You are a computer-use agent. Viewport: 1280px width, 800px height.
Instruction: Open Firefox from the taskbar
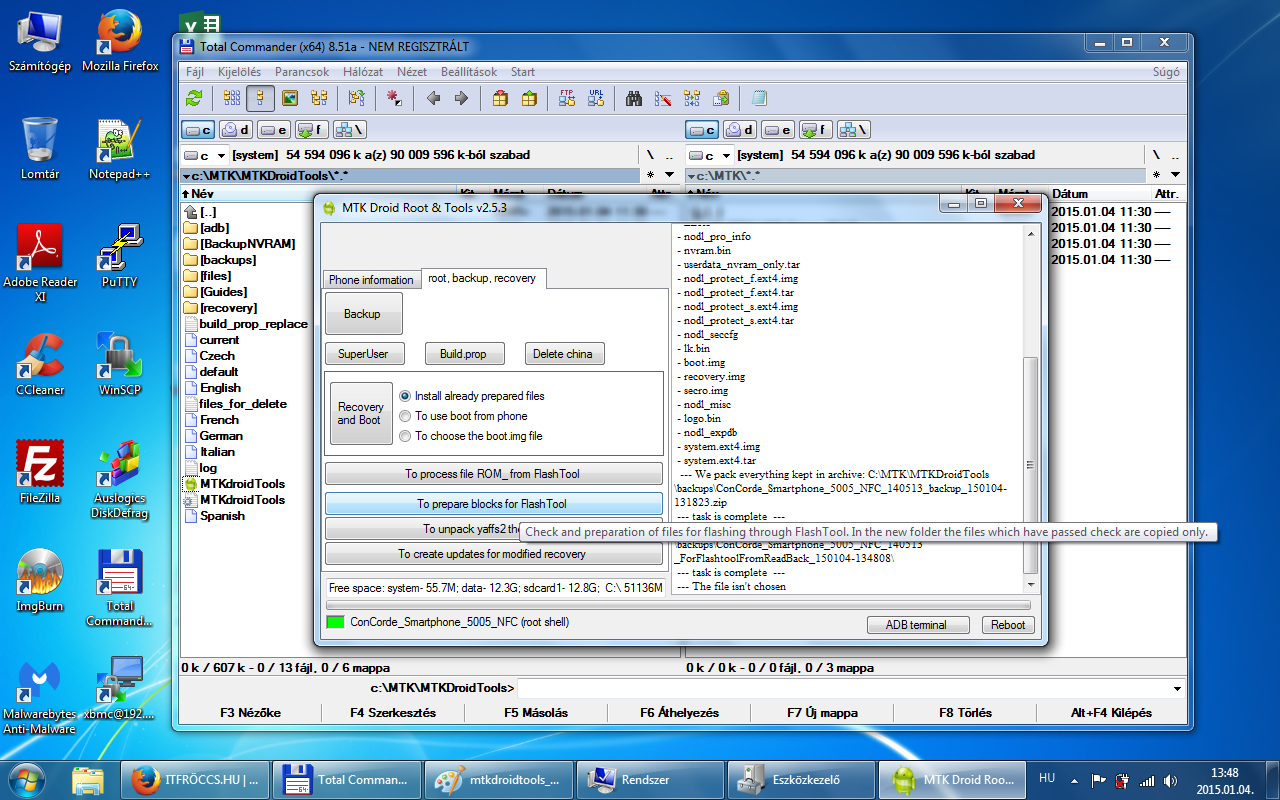(196, 779)
